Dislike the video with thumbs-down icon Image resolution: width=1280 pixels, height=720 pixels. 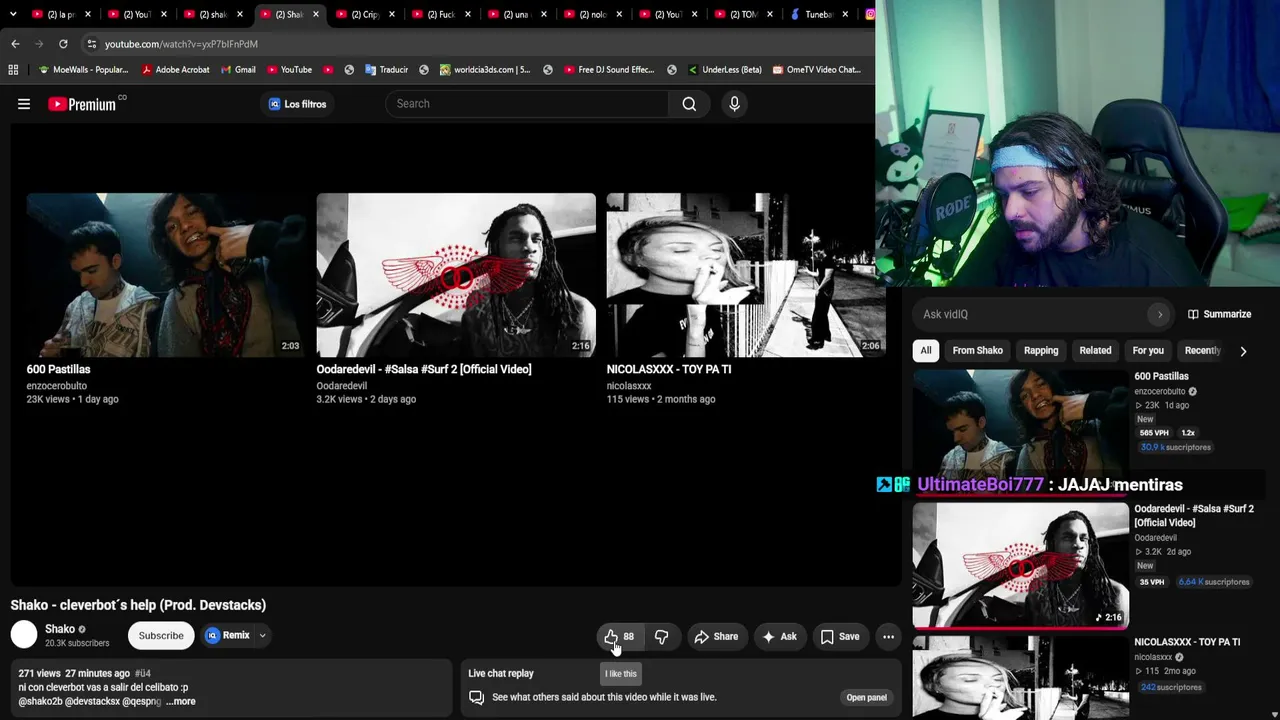[x=662, y=637]
